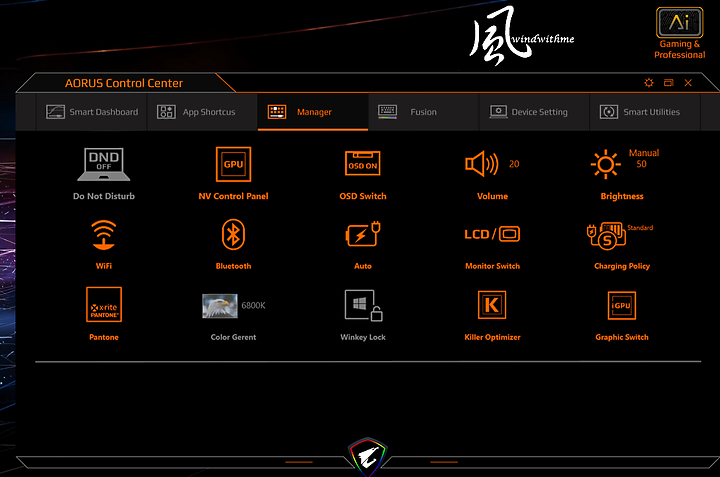Toggle the Bluetooth icon
Viewport: 720px width, 477px height.
pos(233,234)
